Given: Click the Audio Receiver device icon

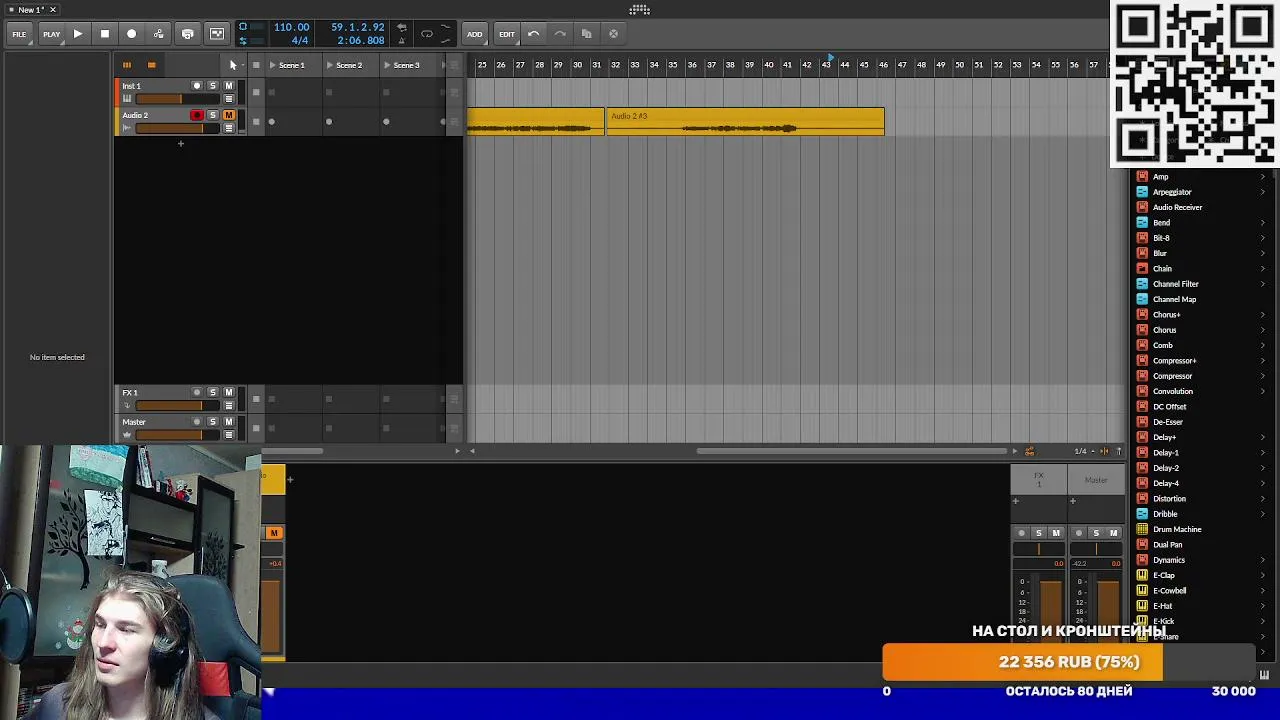Looking at the screenshot, I should (1142, 207).
